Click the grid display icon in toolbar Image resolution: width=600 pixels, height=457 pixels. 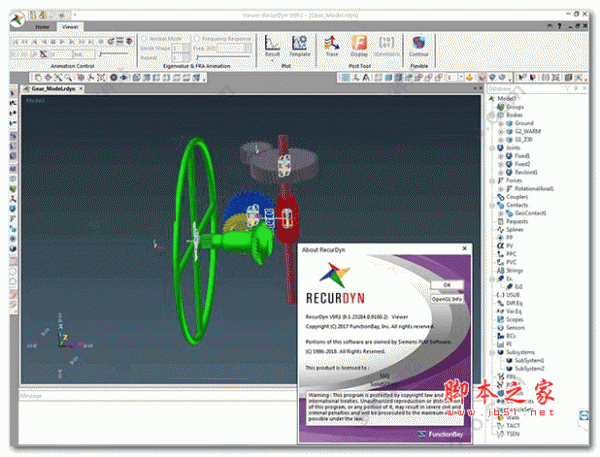[346, 78]
